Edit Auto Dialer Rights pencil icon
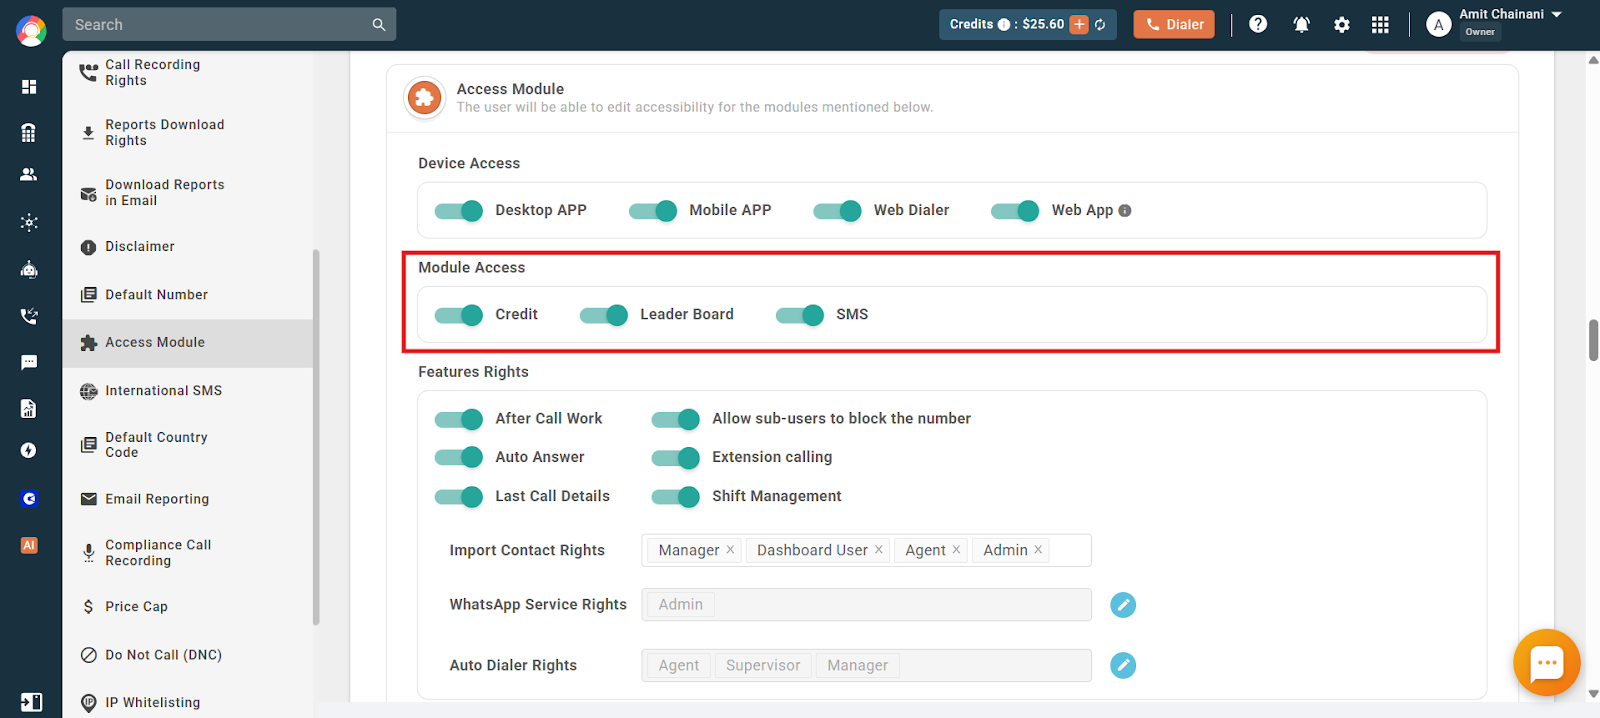Viewport: 1600px width, 718px height. click(x=1123, y=665)
